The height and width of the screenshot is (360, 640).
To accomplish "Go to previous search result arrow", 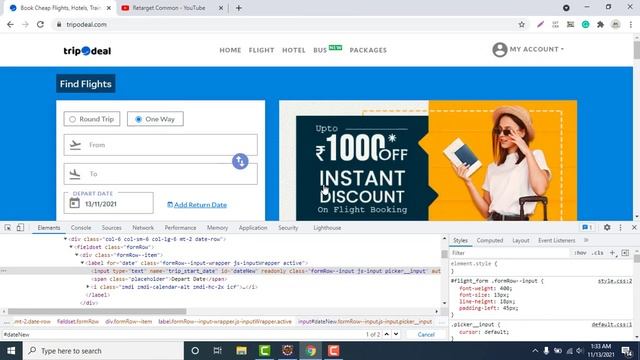I will tap(387, 334).
